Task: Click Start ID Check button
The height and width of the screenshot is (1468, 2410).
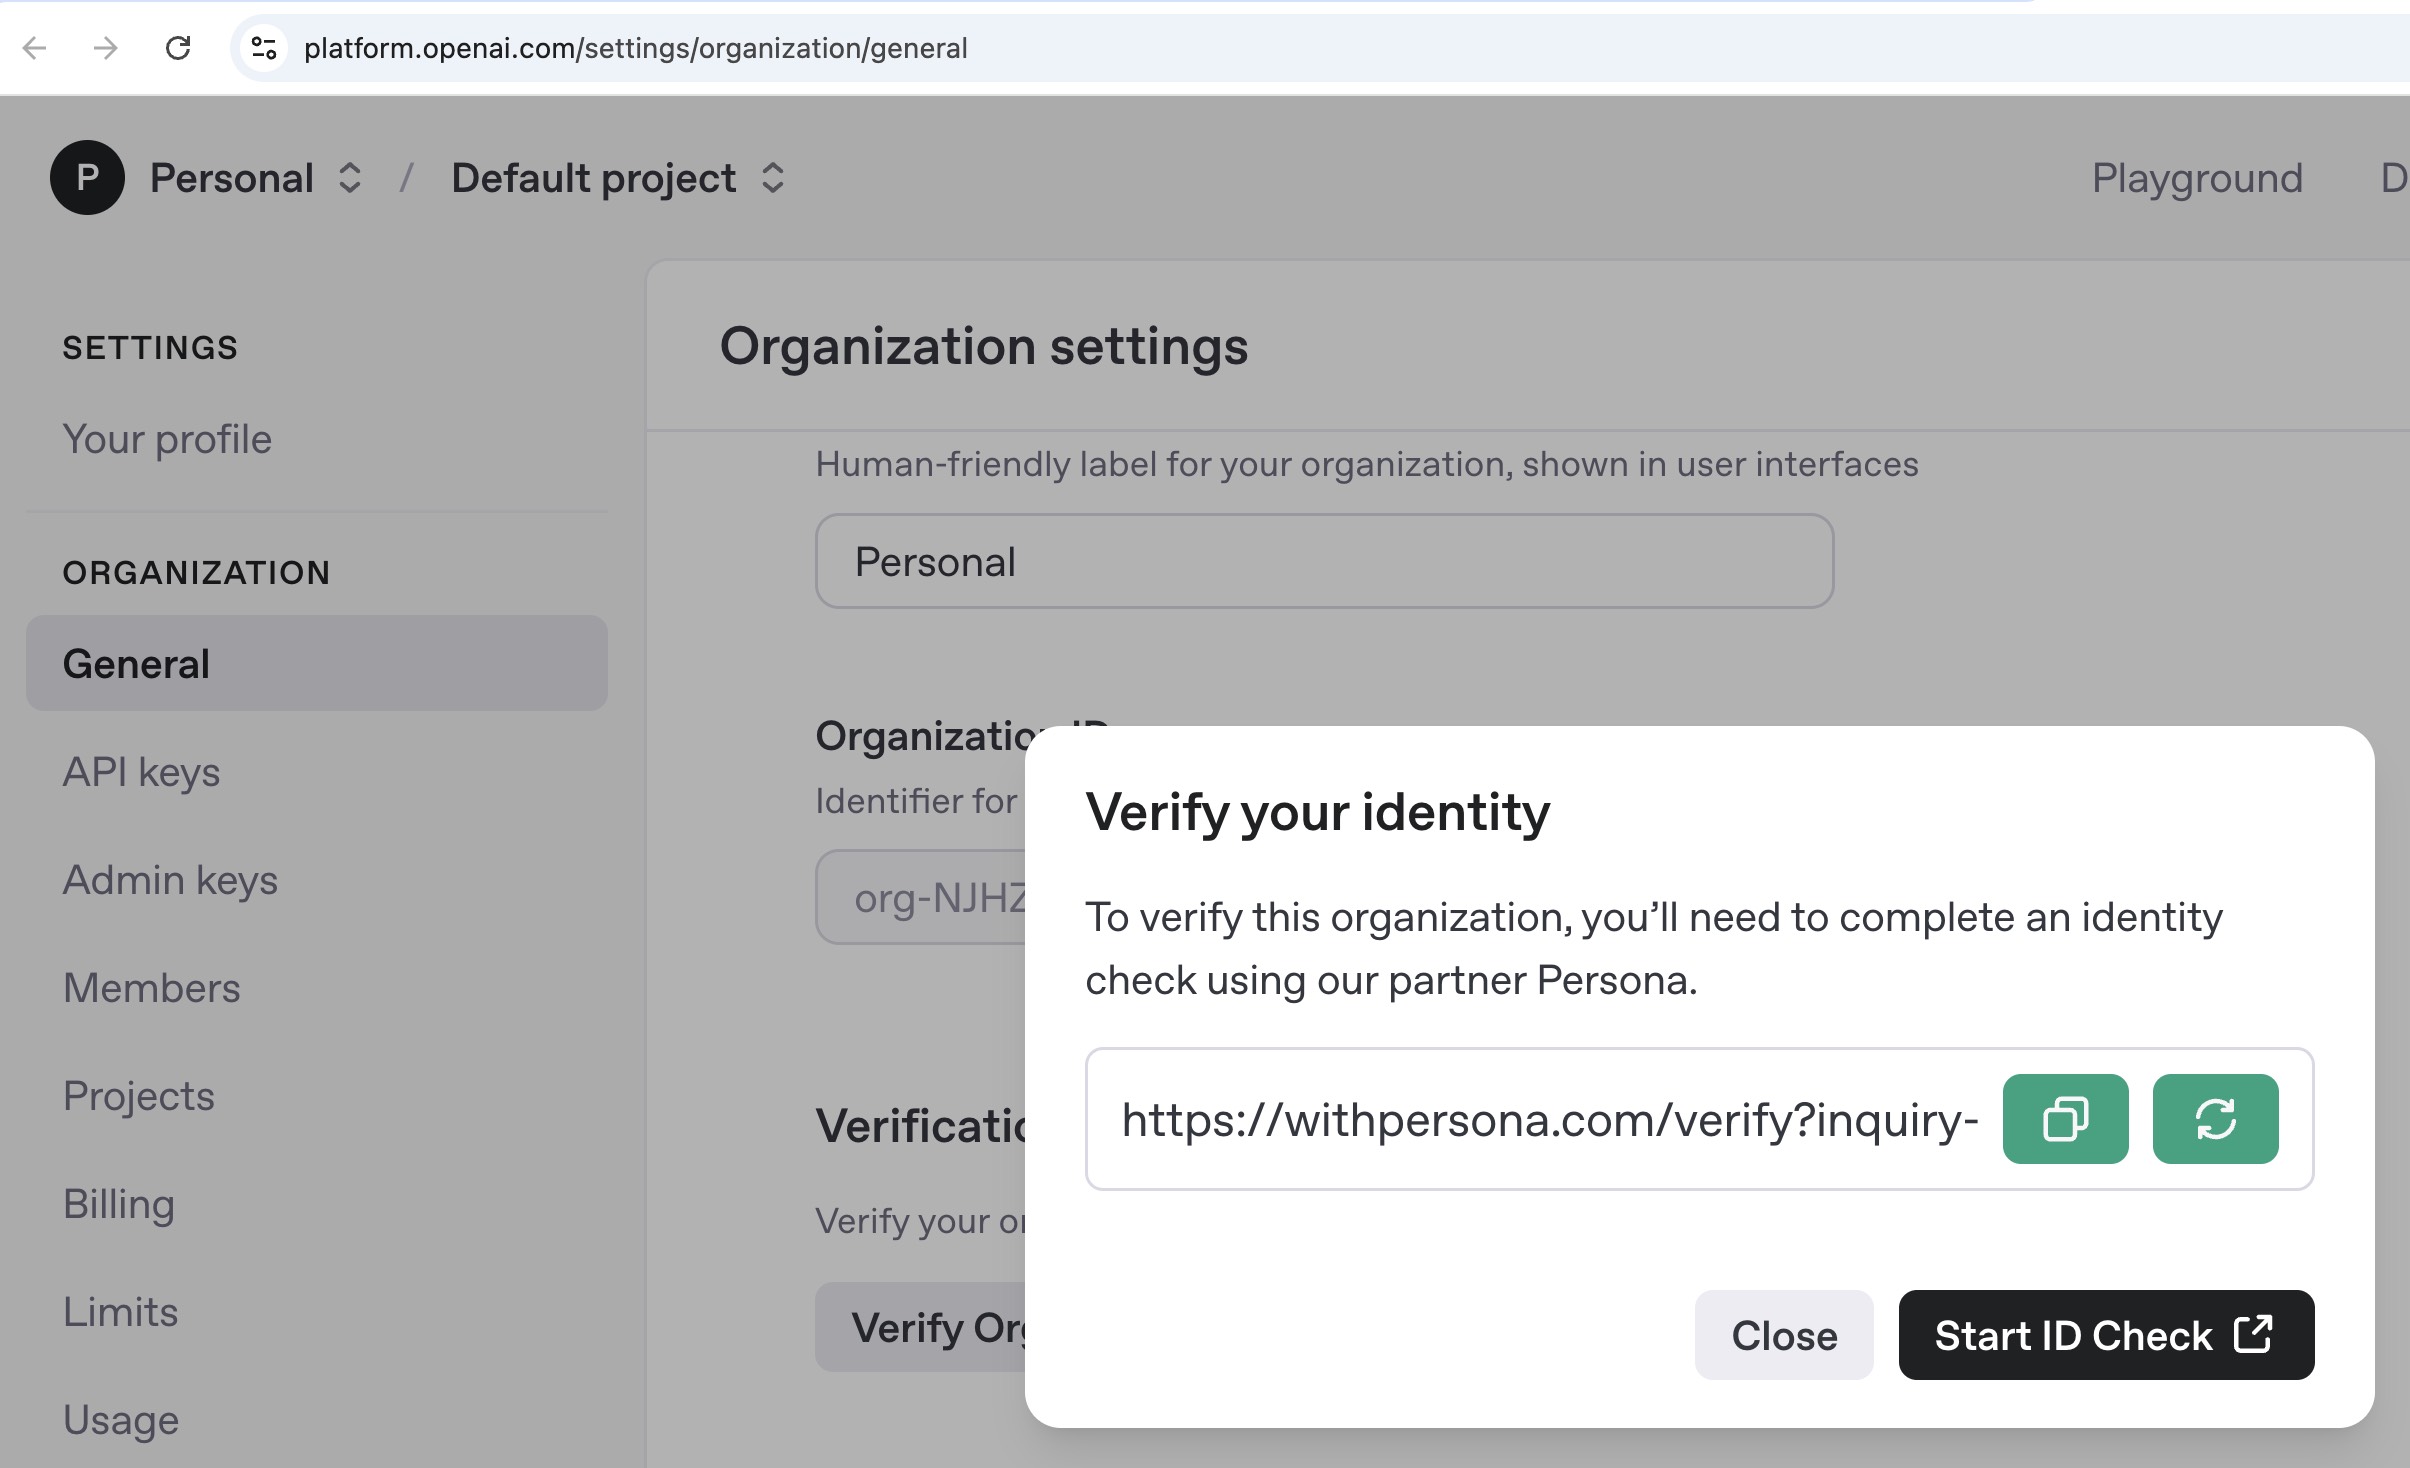Action: (x=2106, y=1335)
